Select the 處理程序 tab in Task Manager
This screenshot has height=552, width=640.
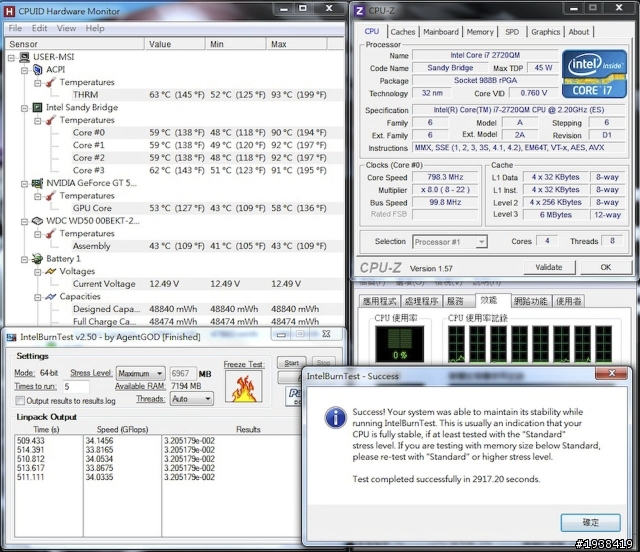pos(421,301)
